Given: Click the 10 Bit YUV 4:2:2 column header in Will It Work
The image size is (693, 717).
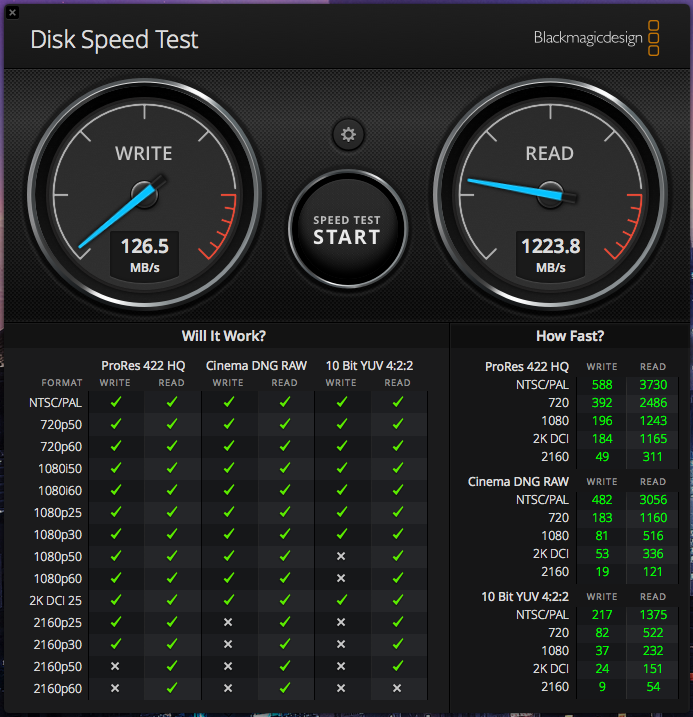Looking at the screenshot, I should (x=369, y=366).
